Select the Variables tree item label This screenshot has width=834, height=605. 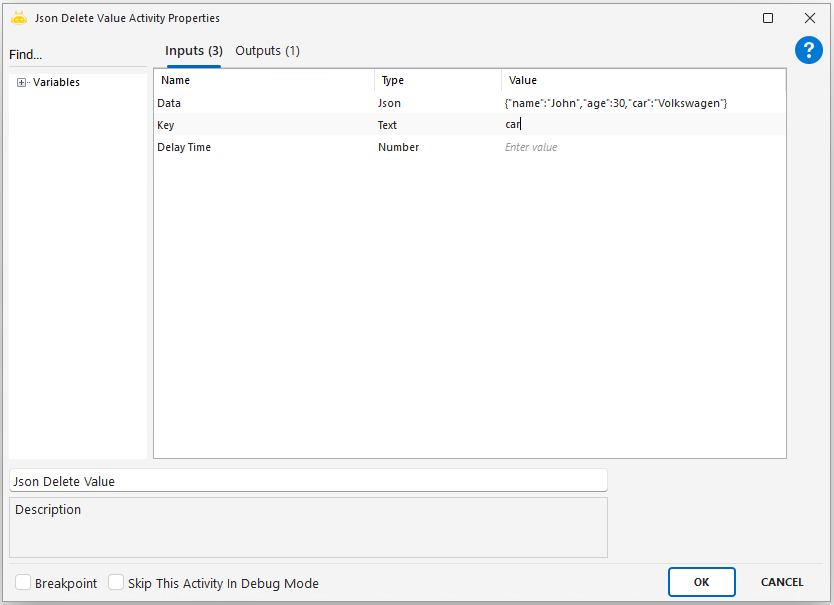(x=56, y=83)
